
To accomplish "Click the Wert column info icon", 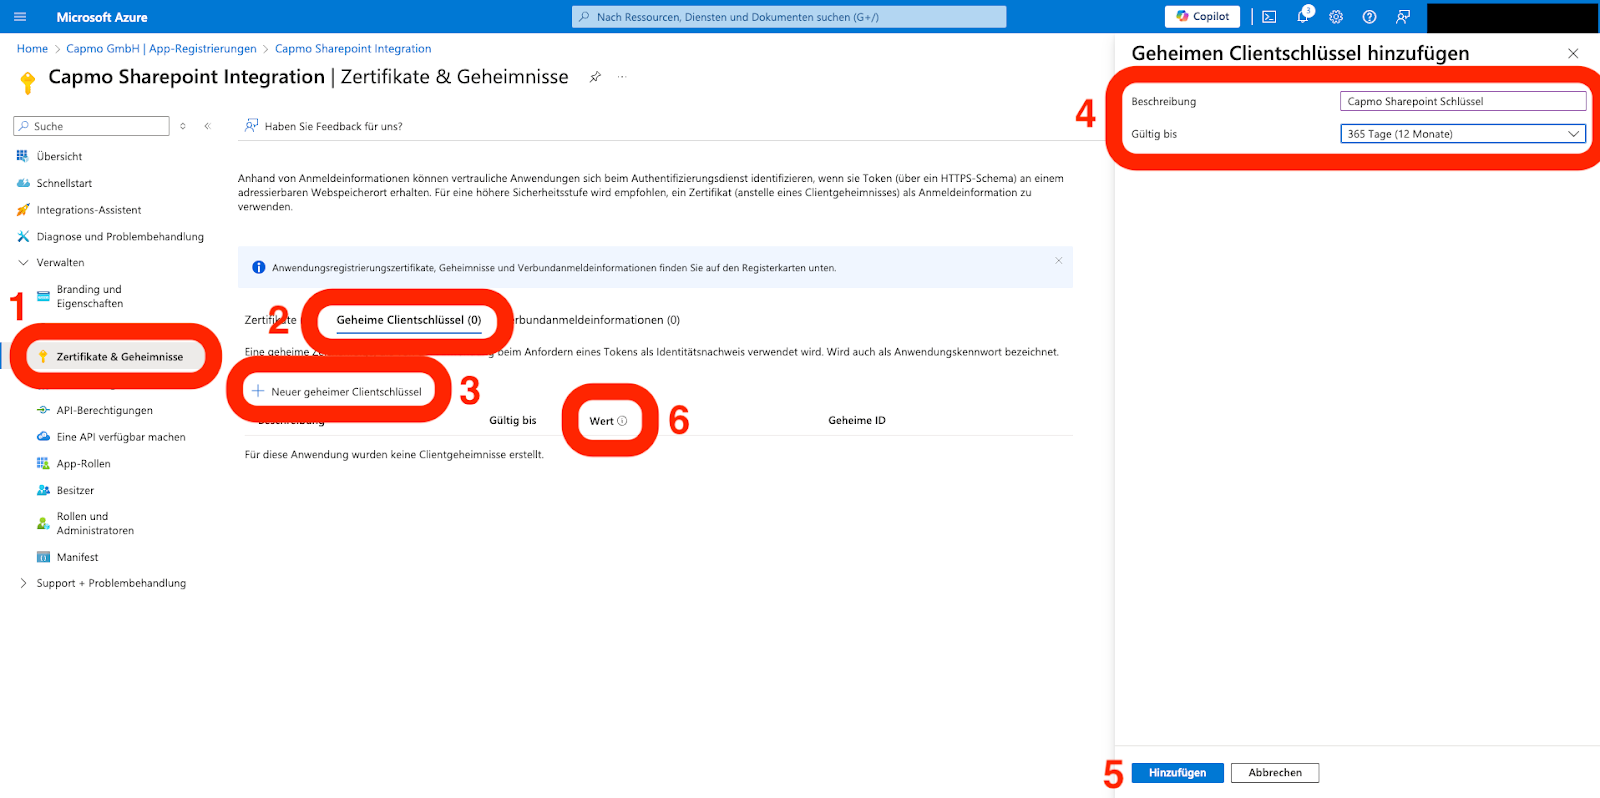I will 622,421.
